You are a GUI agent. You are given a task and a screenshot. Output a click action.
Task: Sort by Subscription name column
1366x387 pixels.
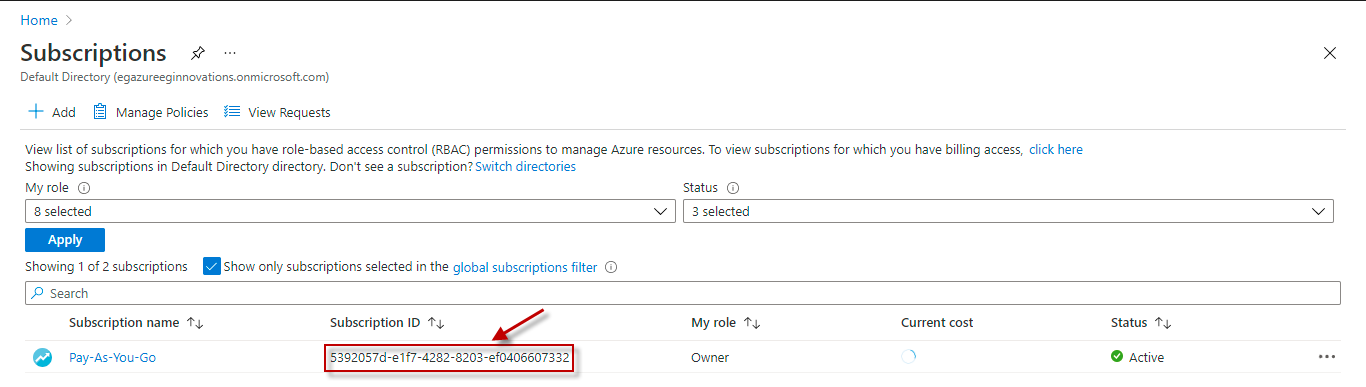coord(136,322)
